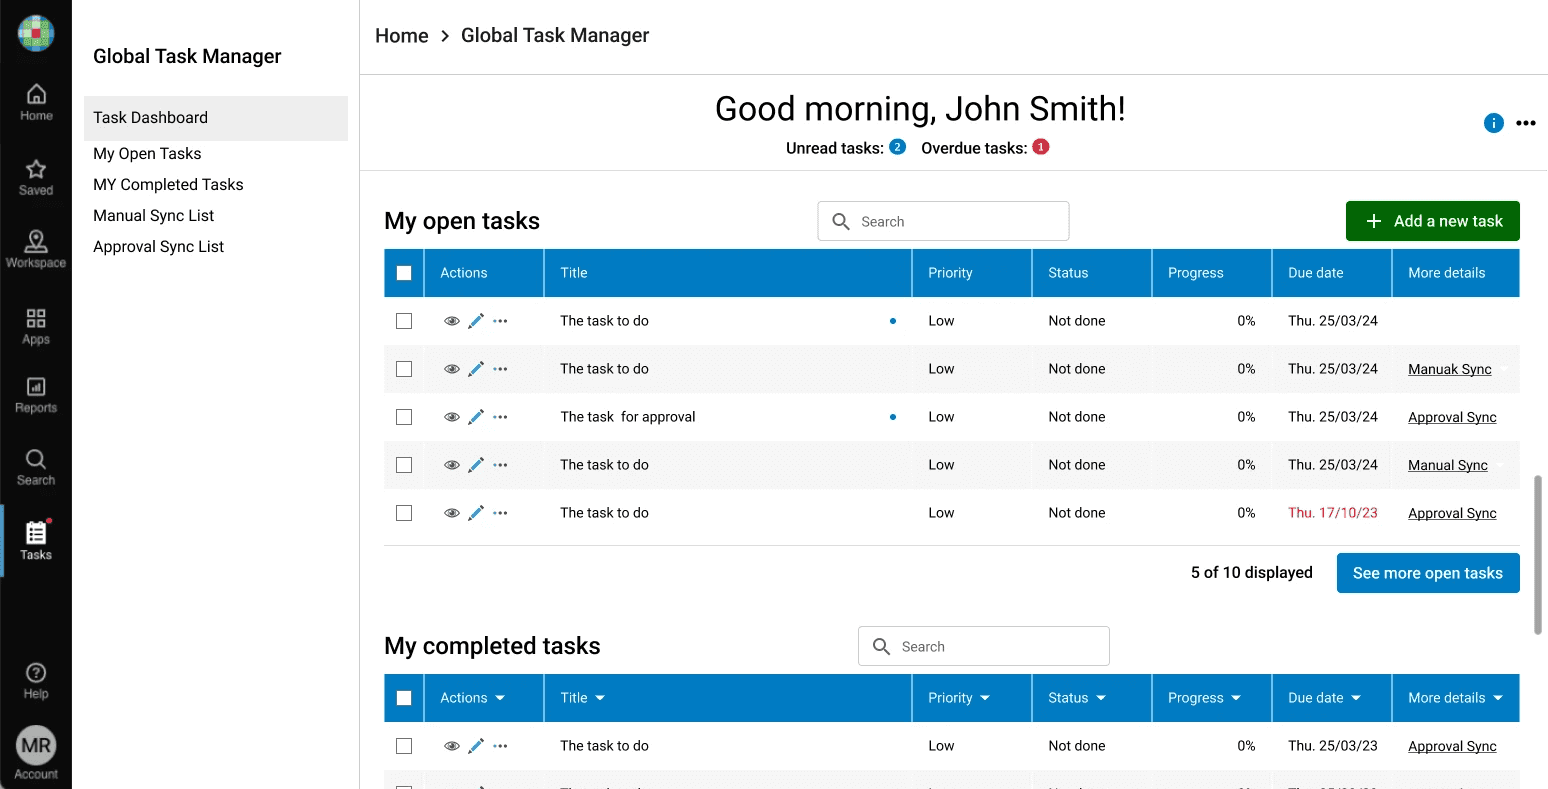
Task: Edit 'The task for approval' with the pencil
Action: tap(476, 417)
